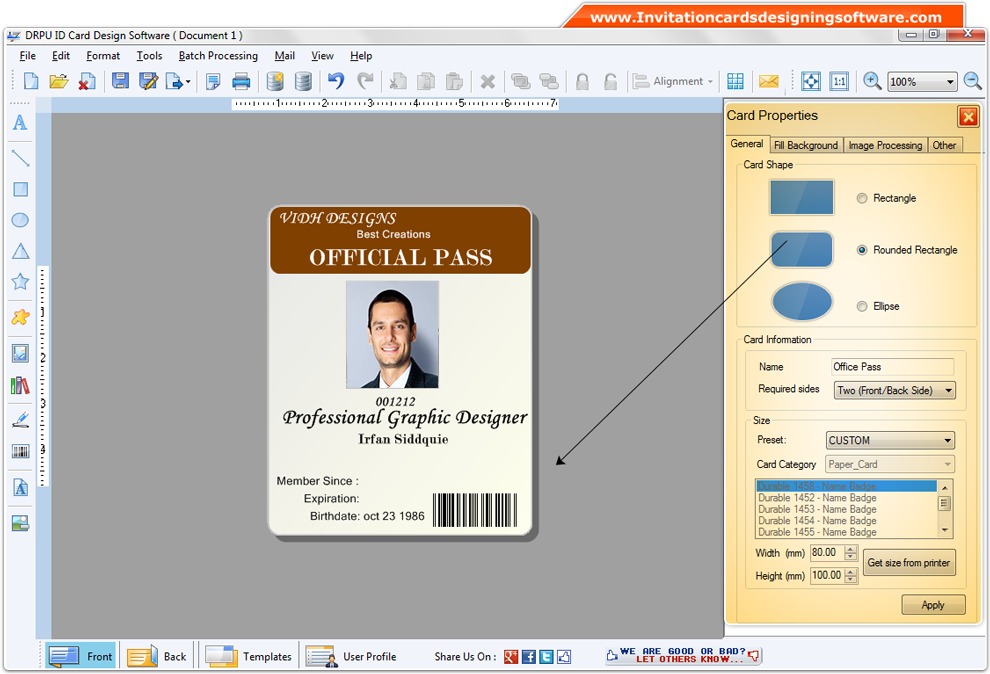Select the Rounded Rectangle radio option
The width and height of the screenshot is (990, 674).
tap(862, 250)
